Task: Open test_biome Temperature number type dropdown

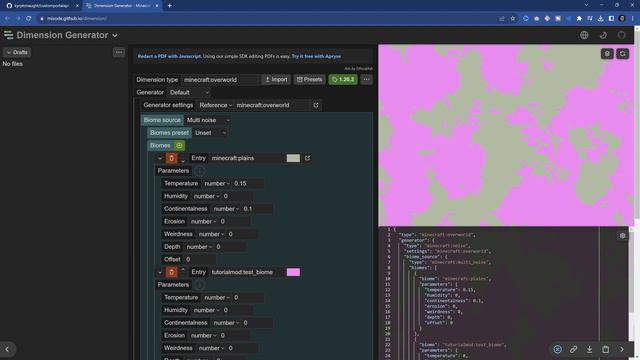Action: [217, 298]
